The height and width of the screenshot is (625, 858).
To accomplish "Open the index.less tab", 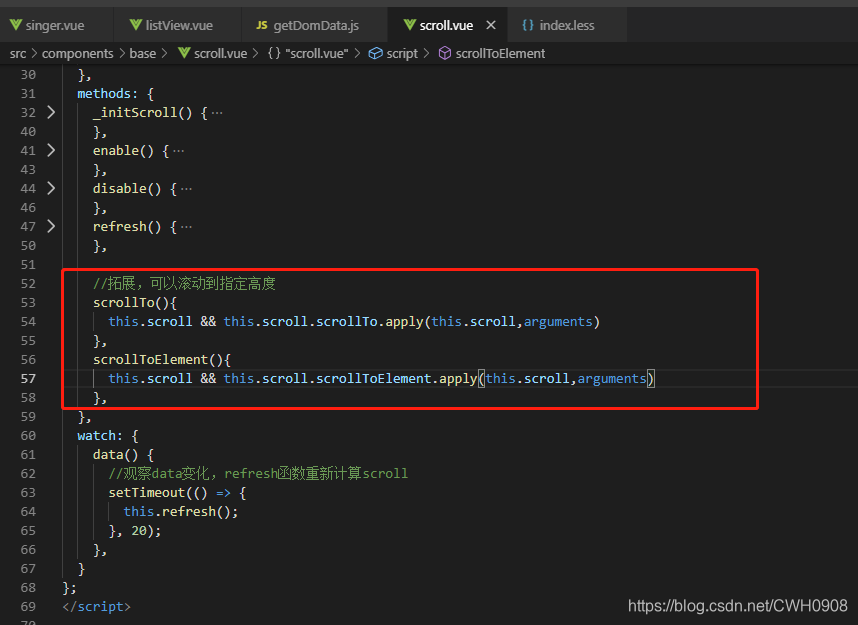I will (566, 25).
